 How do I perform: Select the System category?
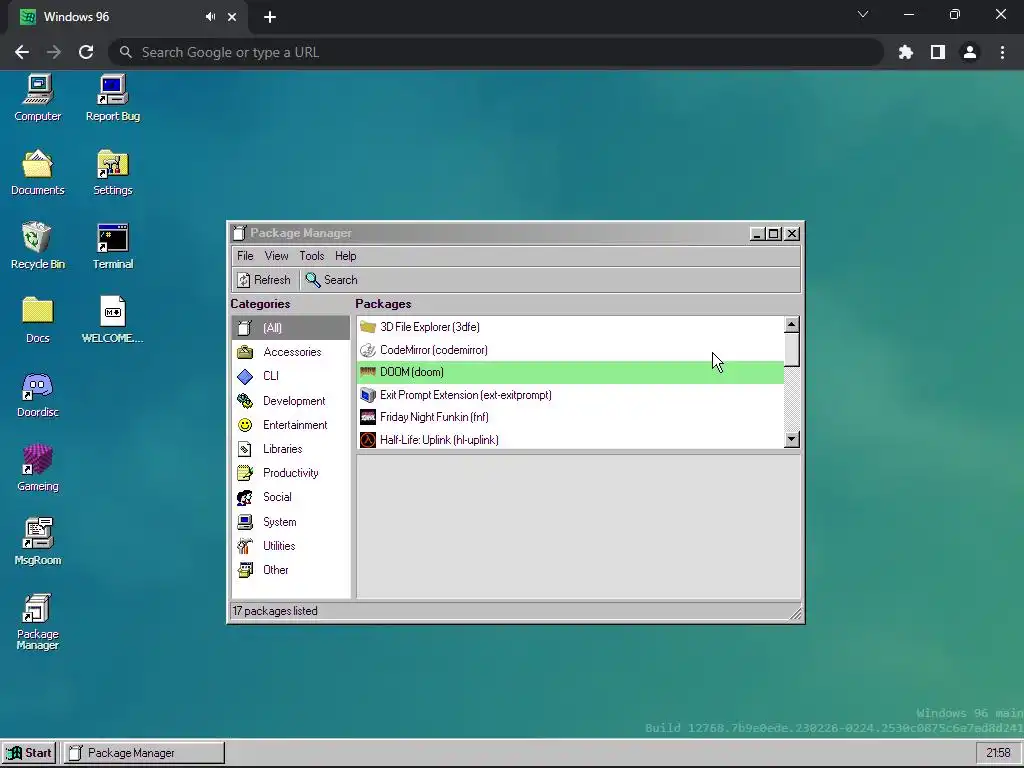291,522
